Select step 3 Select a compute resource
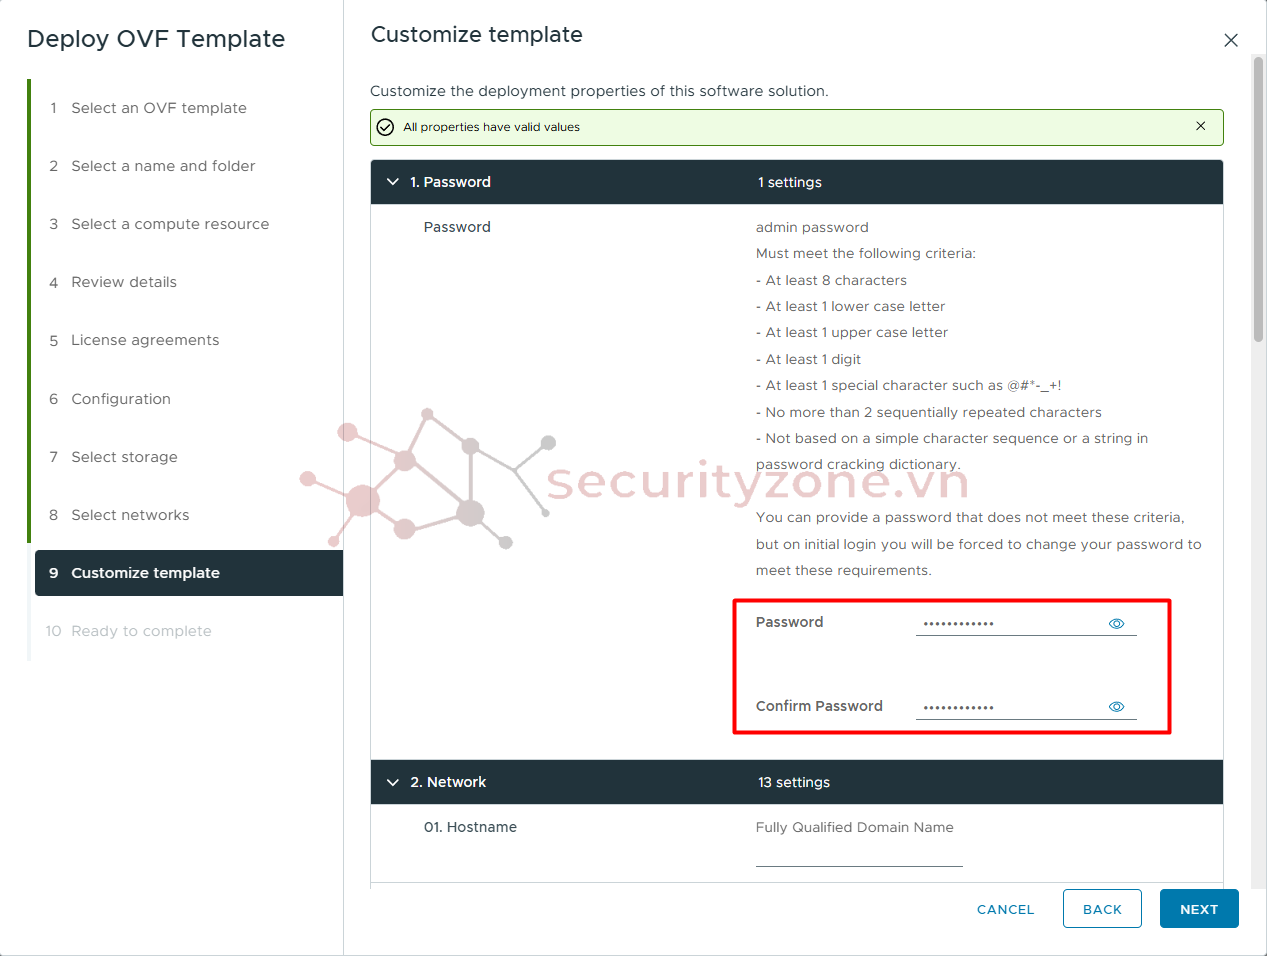The width and height of the screenshot is (1267, 956). point(170,224)
